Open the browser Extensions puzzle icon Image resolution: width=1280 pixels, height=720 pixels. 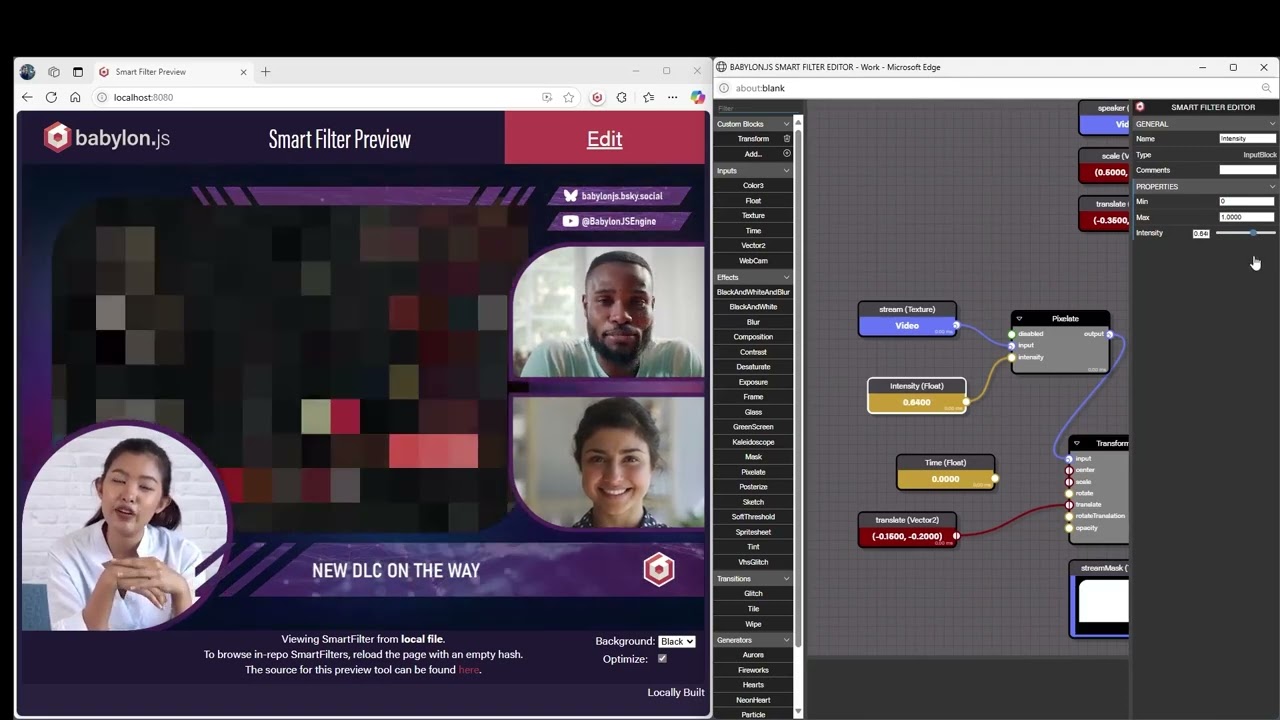click(x=622, y=97)
